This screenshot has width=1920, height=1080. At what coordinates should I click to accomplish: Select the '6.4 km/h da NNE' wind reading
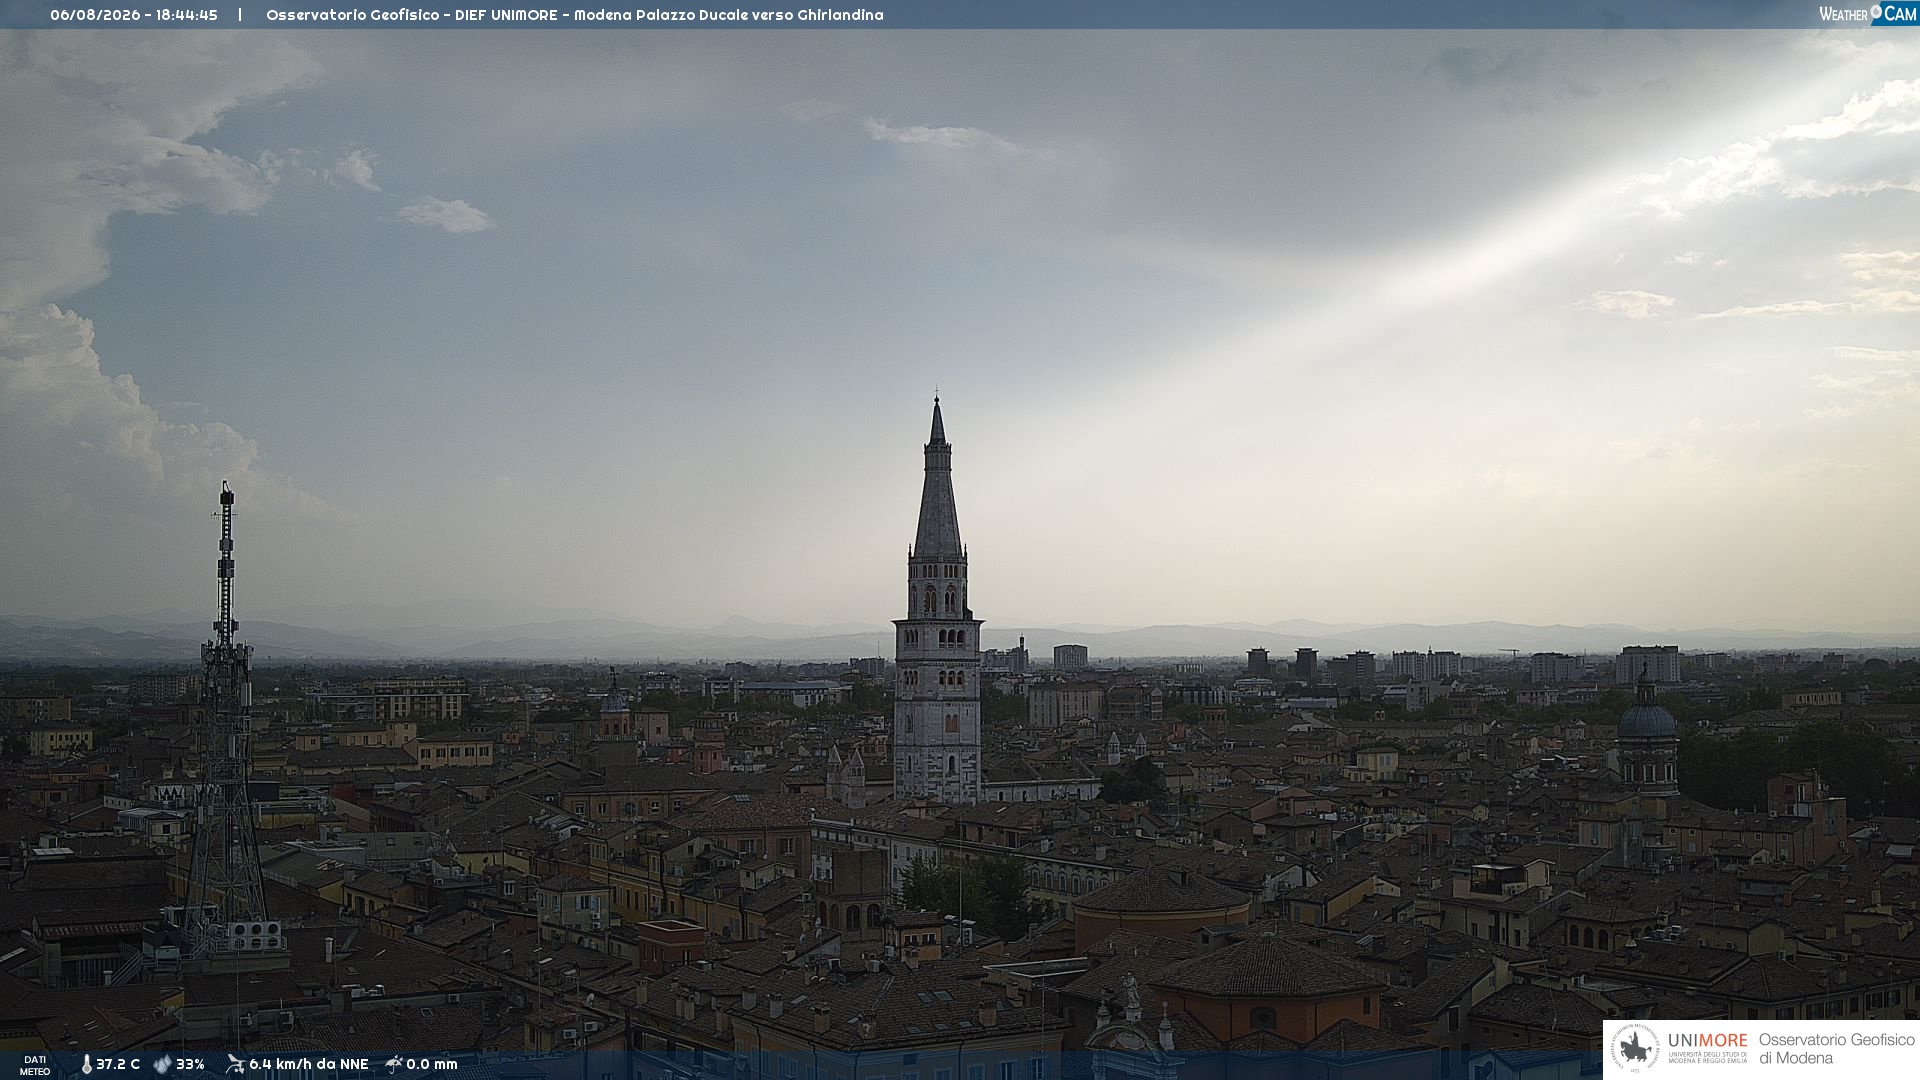coord(309,1065)
